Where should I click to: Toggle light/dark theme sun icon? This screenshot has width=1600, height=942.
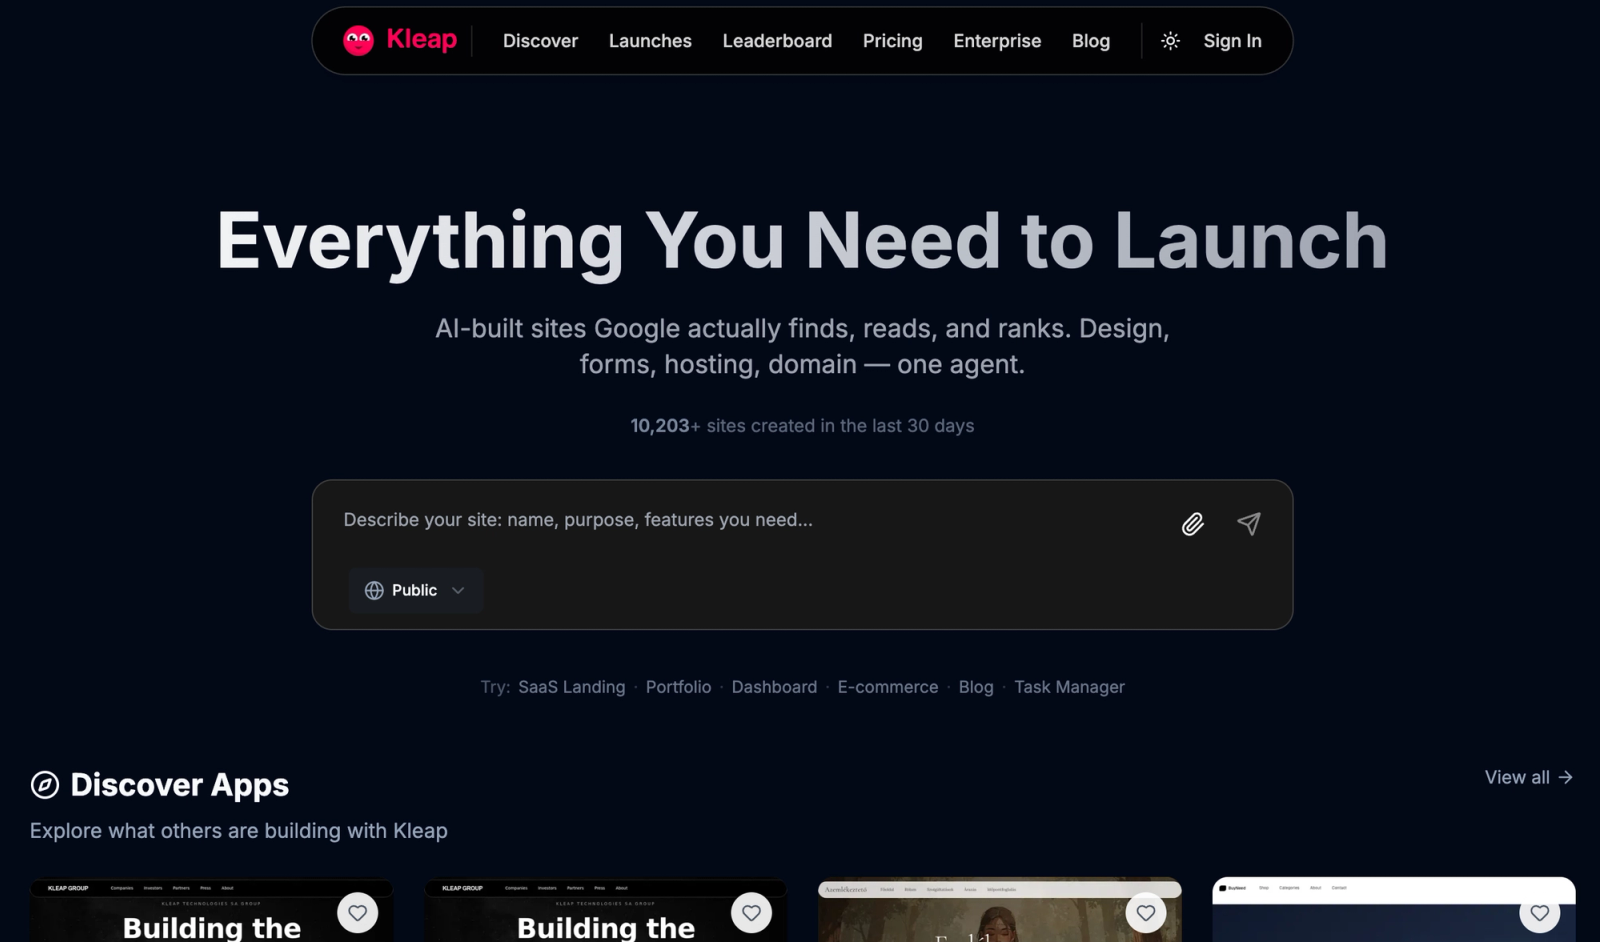coord(1170,41)
